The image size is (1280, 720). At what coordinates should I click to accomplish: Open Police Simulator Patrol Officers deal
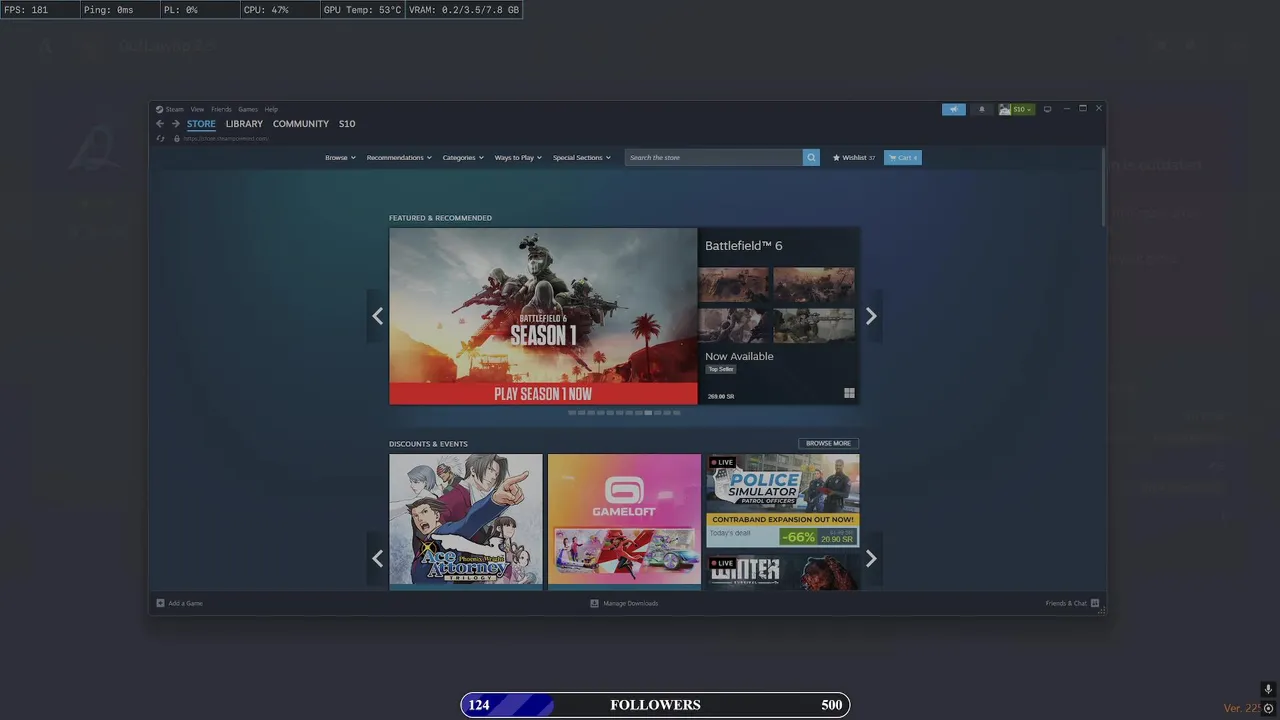click(x=783, y=500)
